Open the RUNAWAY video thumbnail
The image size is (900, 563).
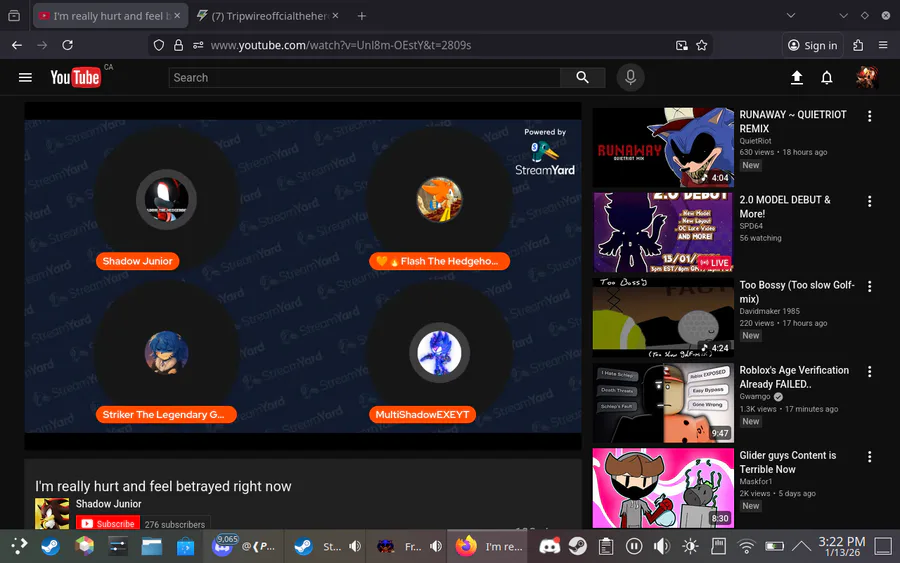(x=663, y=147)
